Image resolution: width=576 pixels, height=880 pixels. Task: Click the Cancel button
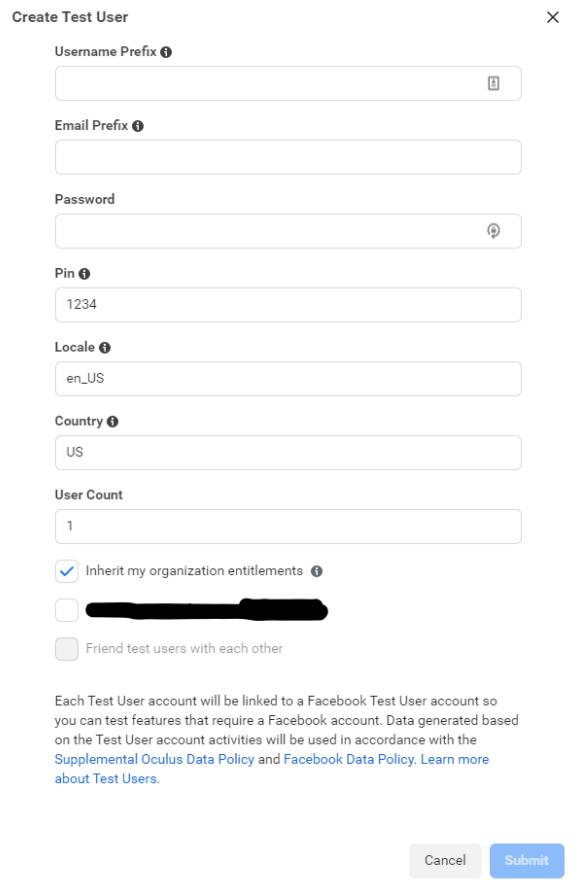coord(445,860)
